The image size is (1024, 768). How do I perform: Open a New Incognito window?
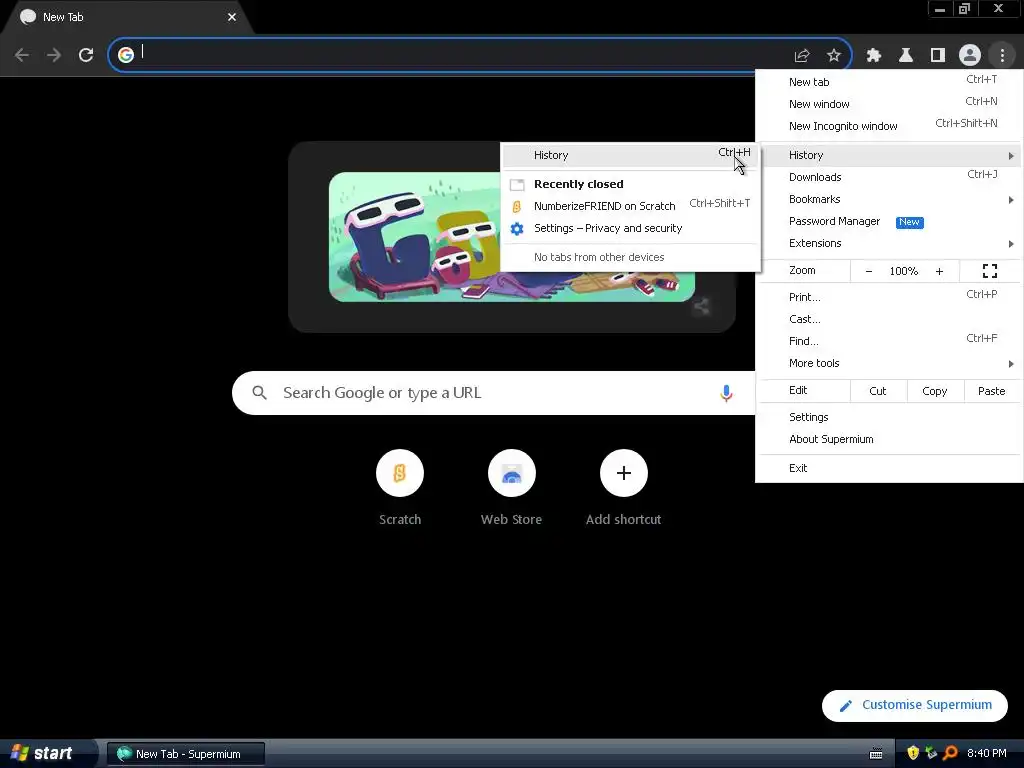tap(889, 126)
